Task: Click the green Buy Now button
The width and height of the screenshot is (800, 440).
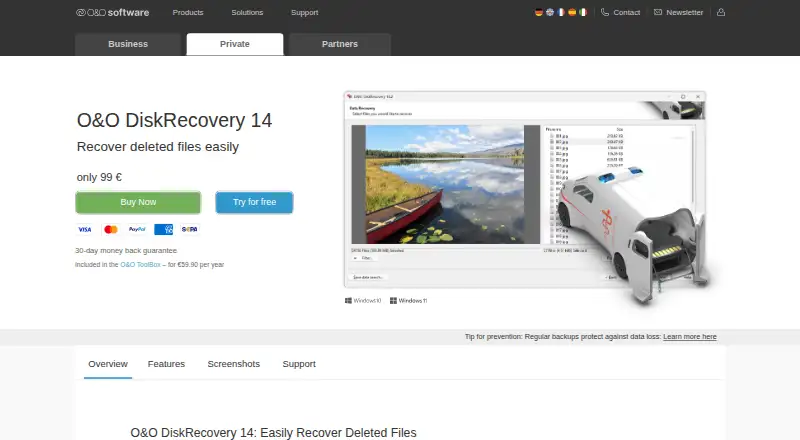Action: pyautogui.click(x=138, y=202)
